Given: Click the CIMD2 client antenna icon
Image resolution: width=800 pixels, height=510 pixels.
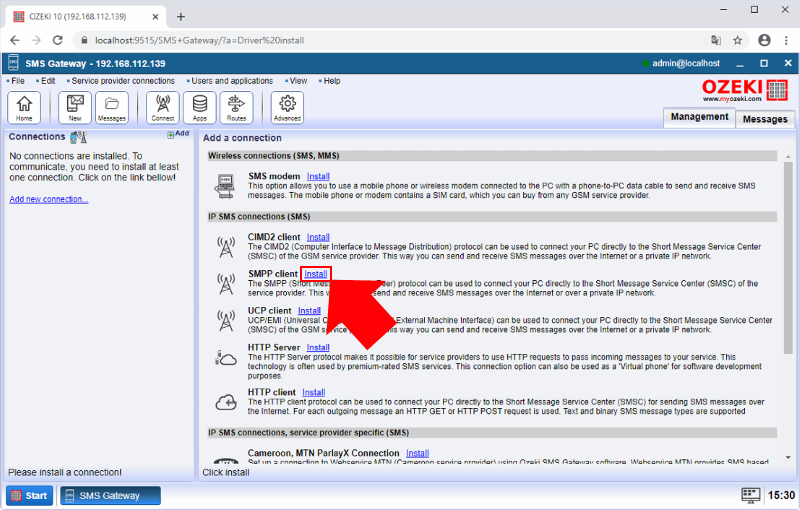Looking at the screenshot, I should (x=226, y=247).
